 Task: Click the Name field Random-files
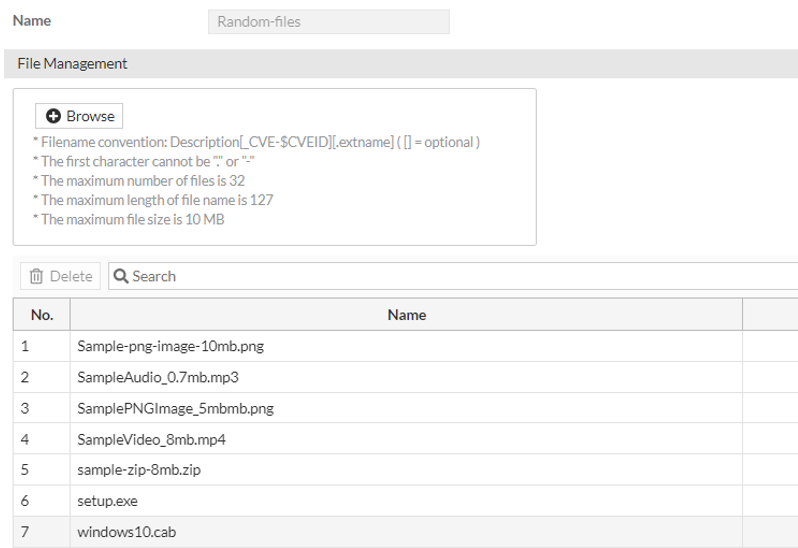tap(328, 21)
